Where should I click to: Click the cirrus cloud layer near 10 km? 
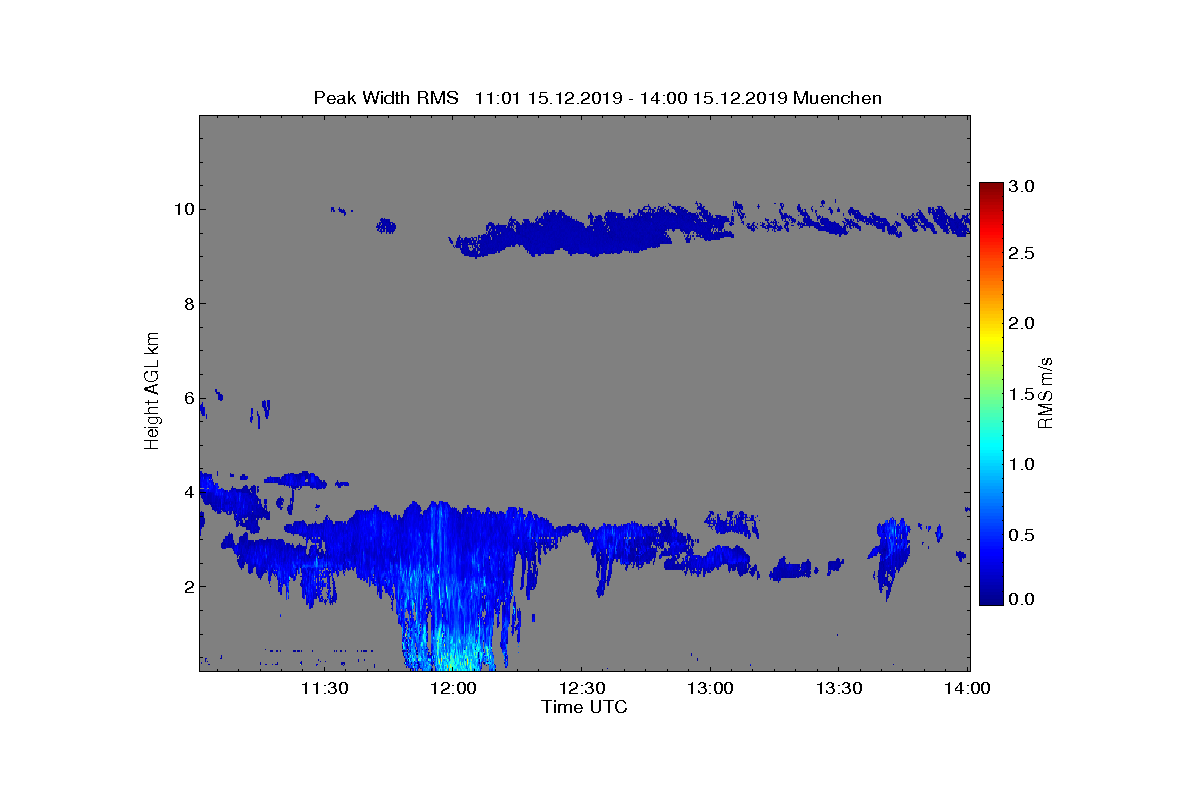[x=590, y=232]
